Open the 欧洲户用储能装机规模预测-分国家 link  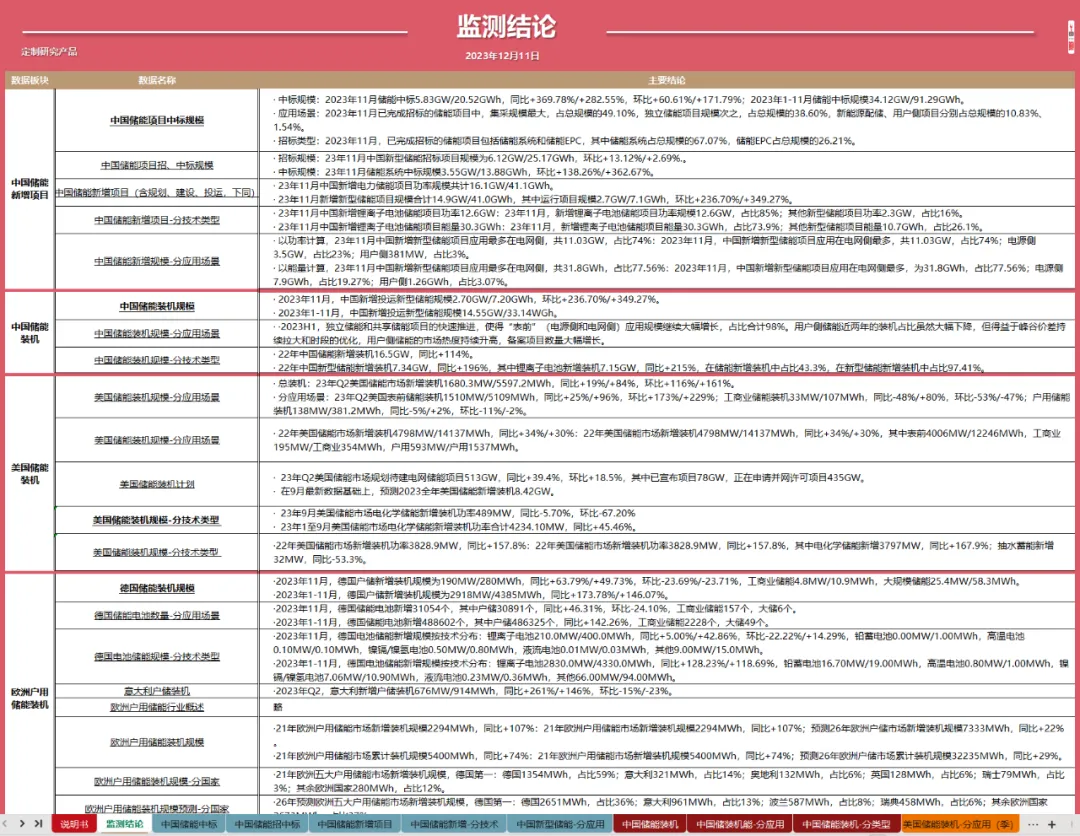pos(157,809)
